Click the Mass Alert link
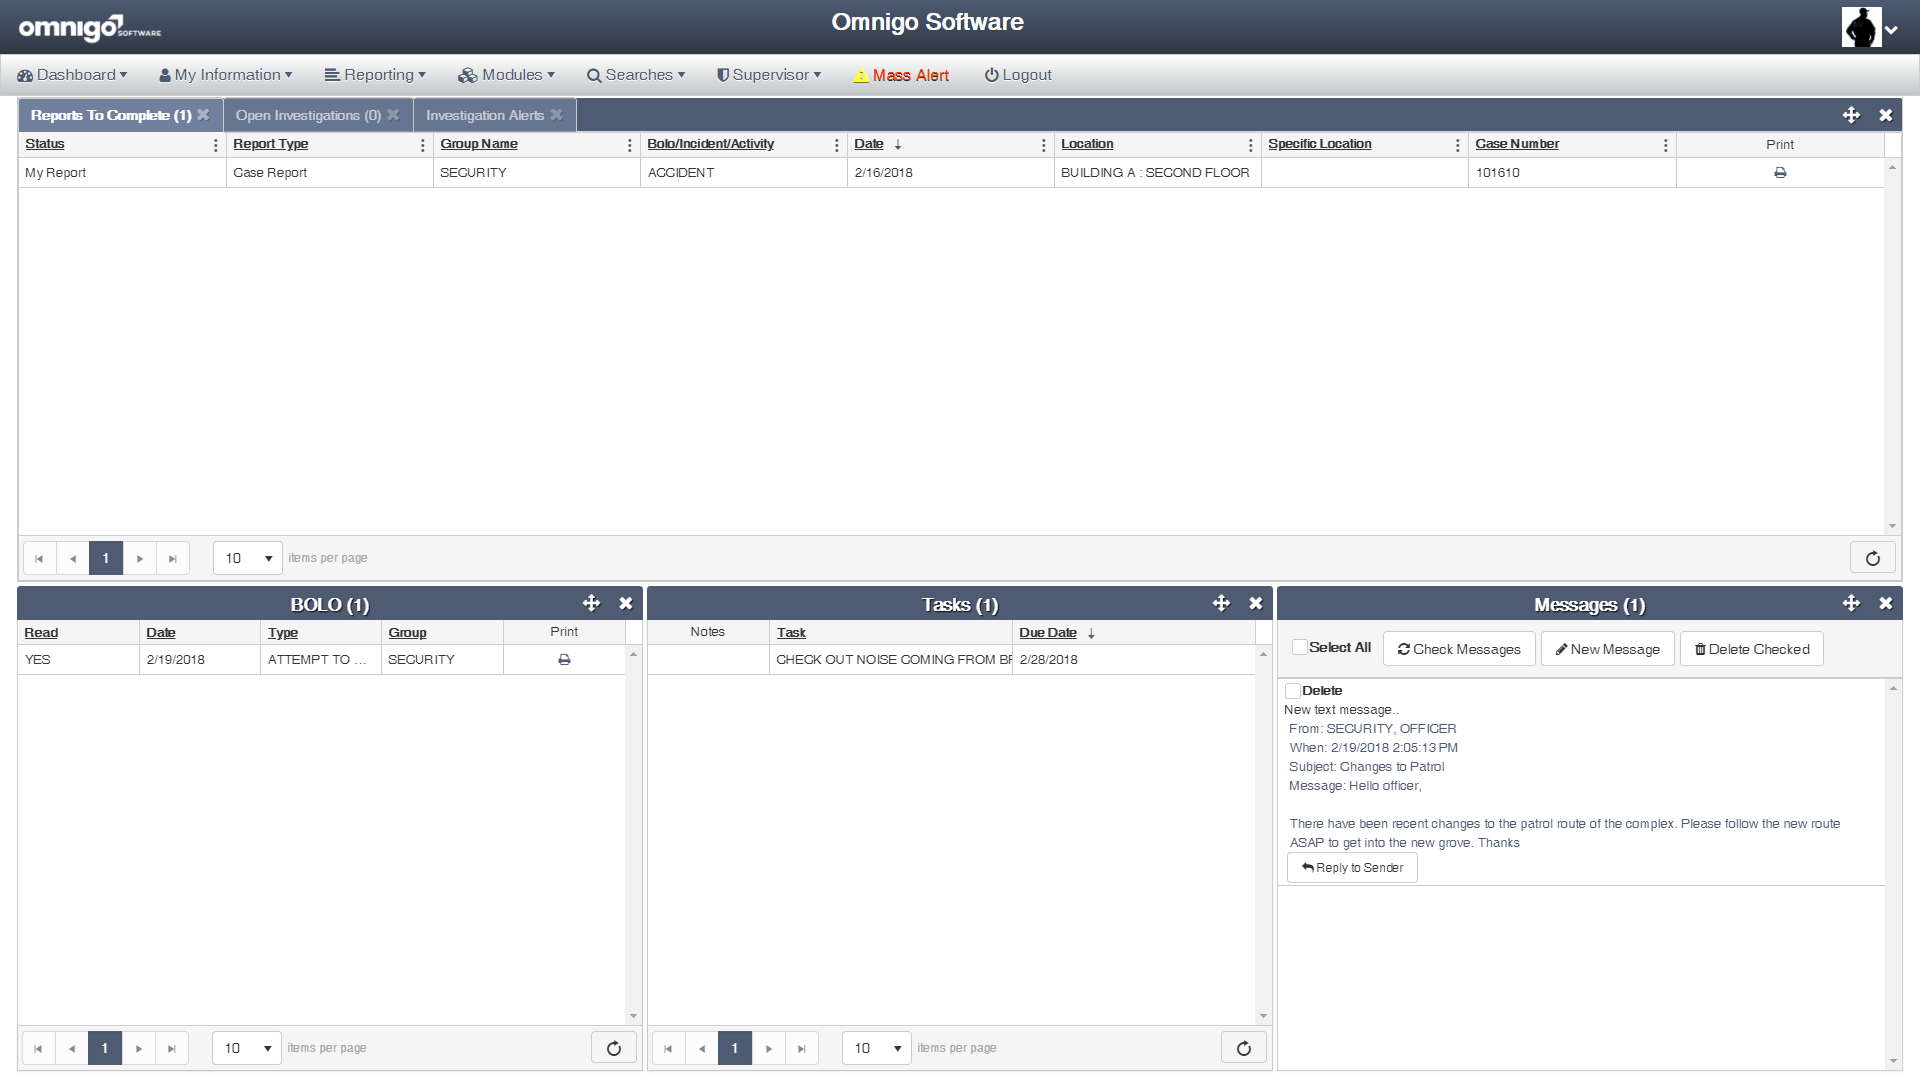 coord(901,75)
